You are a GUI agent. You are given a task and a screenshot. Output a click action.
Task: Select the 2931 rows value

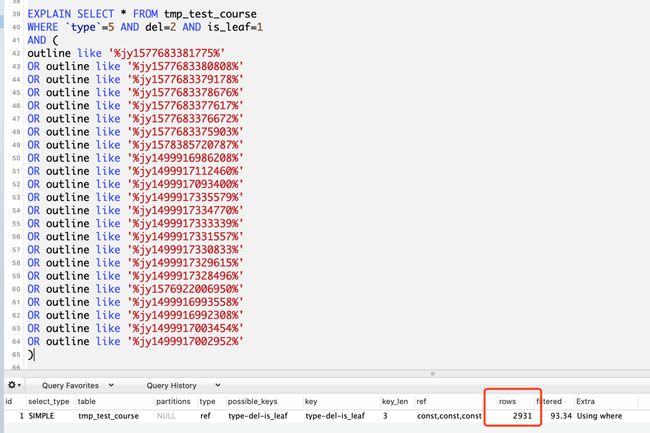[522, 416]
